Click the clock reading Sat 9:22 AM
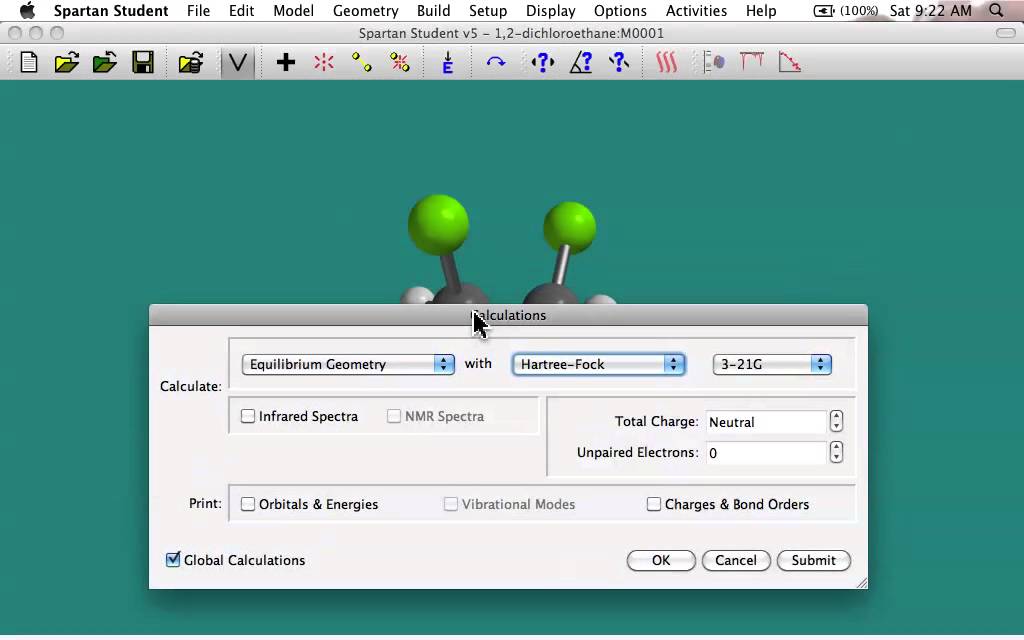The width and height of the screenshot is (1024, 640). (930, 11)
